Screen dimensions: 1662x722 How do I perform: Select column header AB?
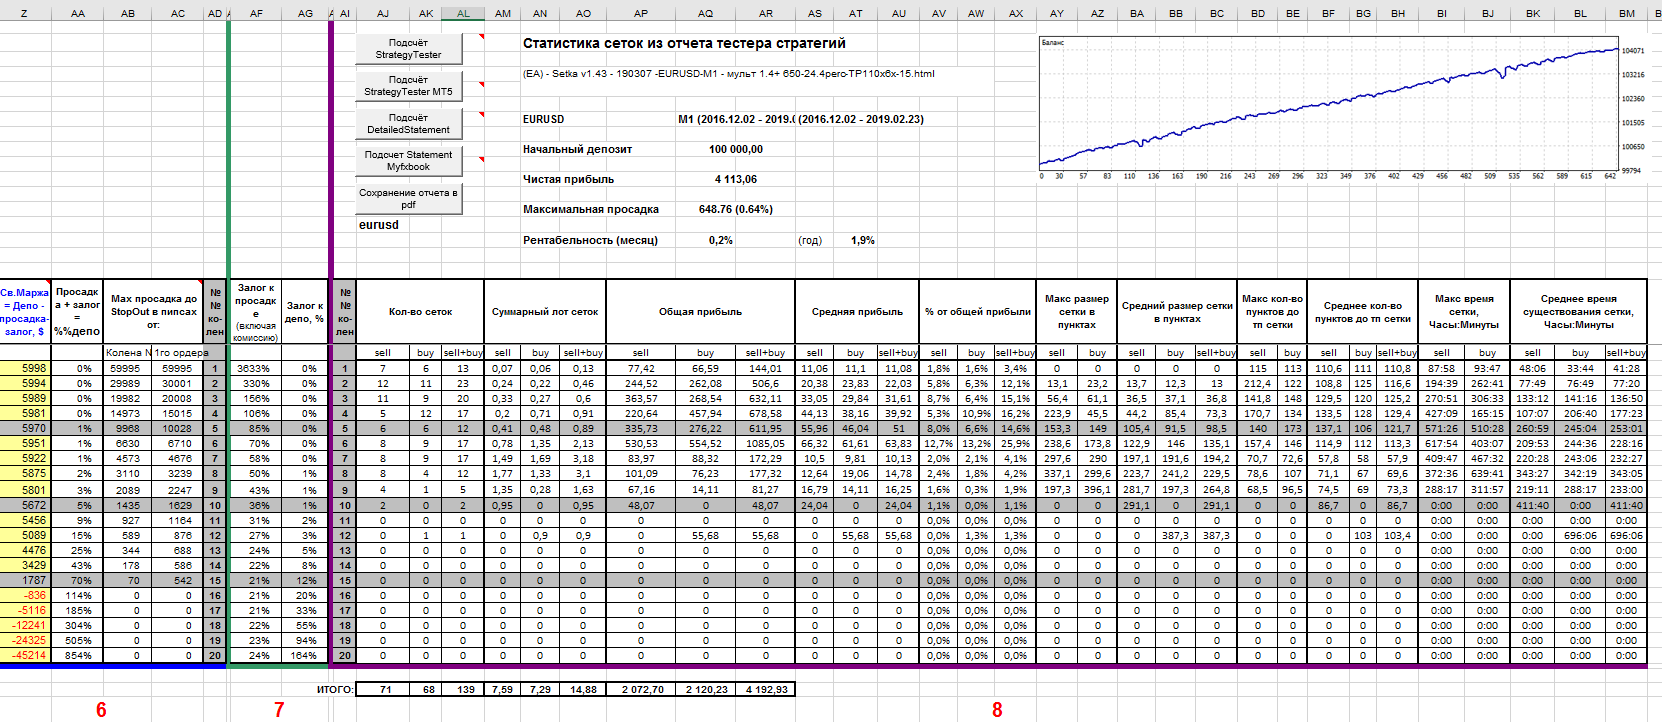pos(128,13)
